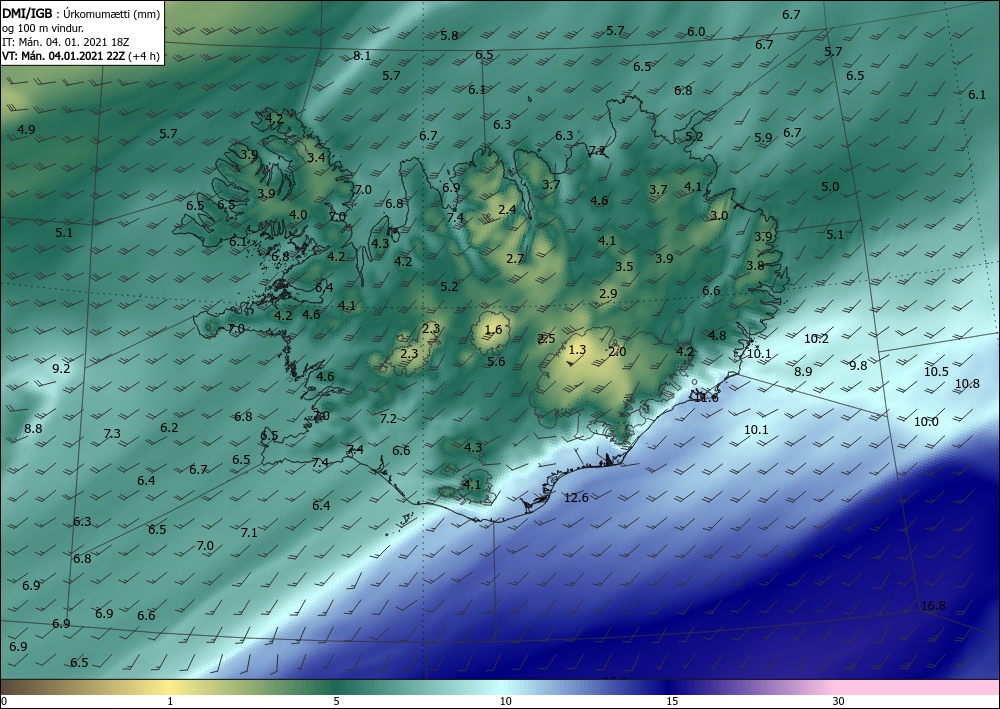Click the 2.0 value on the glacier
This screenshot has height=709, width=1000.
[617, 351]
